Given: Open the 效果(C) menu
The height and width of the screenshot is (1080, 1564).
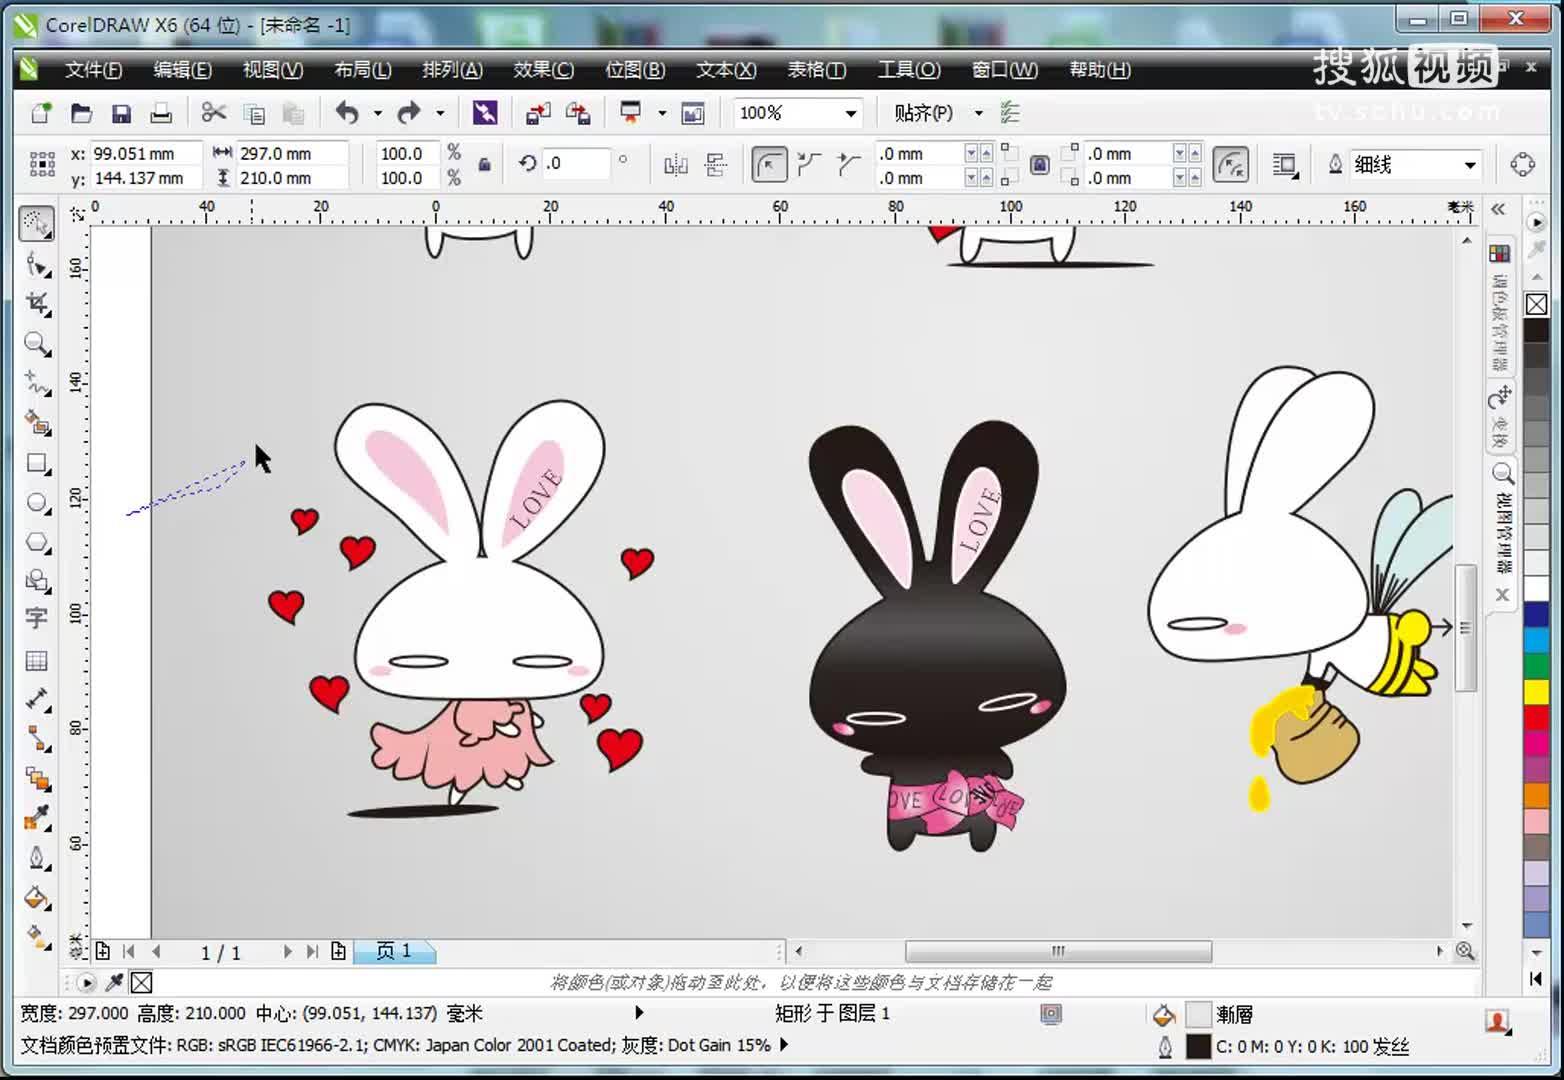Looking at the screenshot, I should (x=543, y=70).
